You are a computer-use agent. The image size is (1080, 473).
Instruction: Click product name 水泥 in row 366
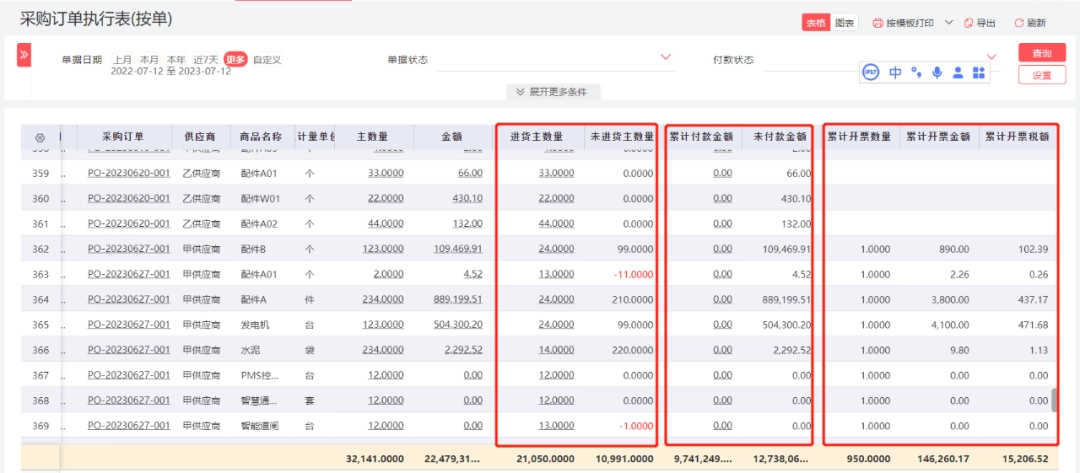[x=251, y=350]
